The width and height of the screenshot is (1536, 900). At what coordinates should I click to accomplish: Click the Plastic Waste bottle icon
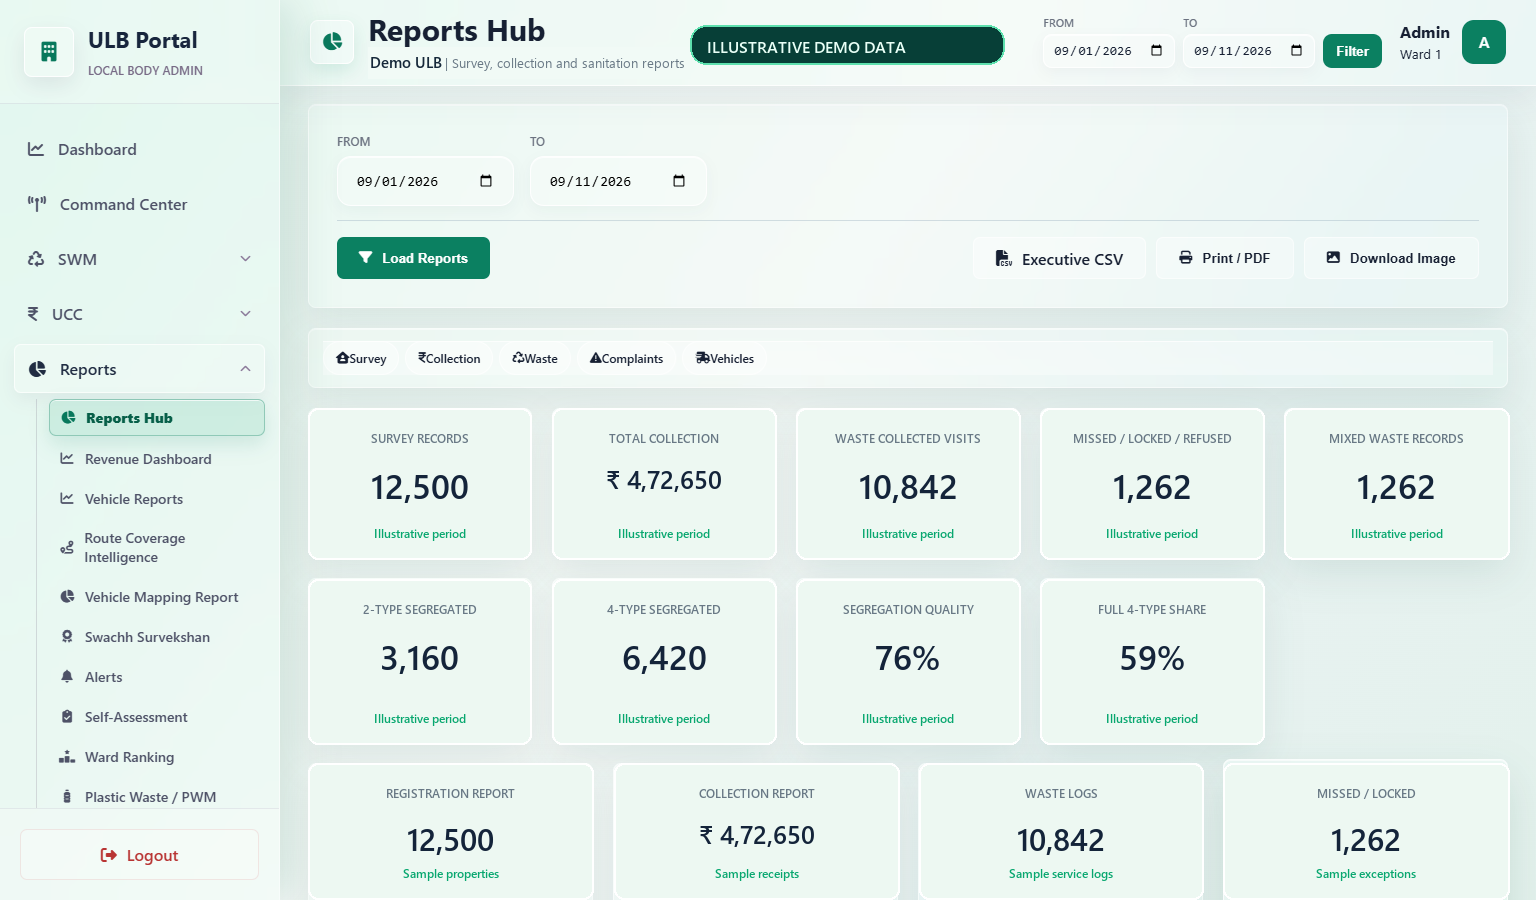click(x=67, y=797)
